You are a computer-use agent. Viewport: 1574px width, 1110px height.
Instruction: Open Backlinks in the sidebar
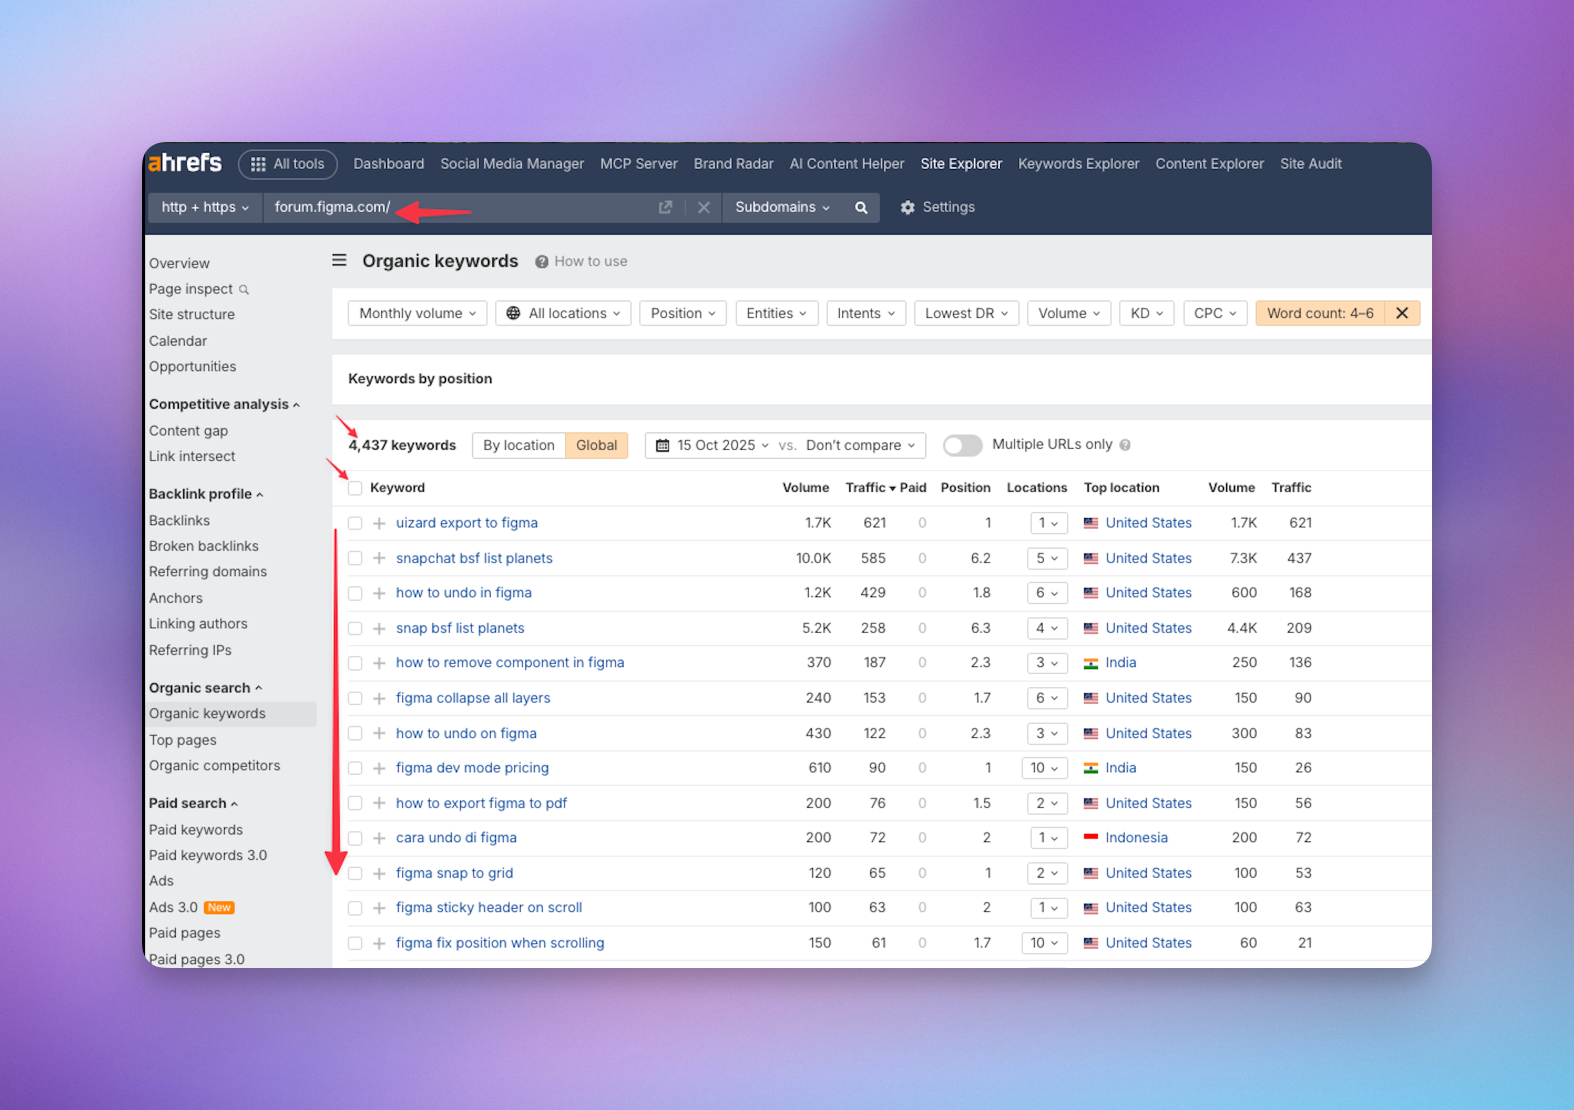(179, 520)
